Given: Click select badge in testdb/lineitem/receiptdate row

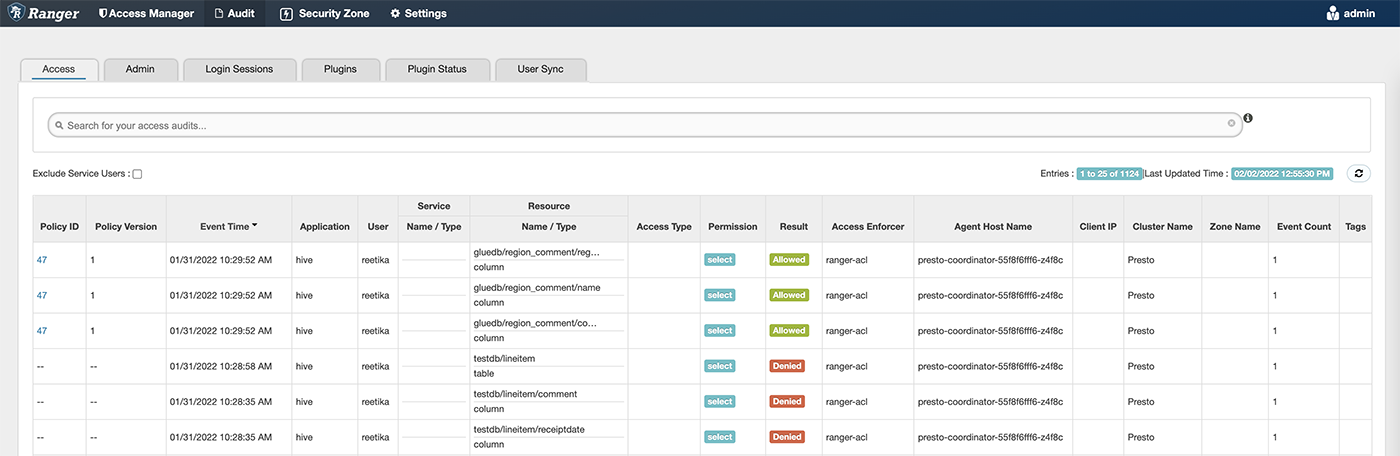Looking at the screenshot, I should tap(720, 437).
